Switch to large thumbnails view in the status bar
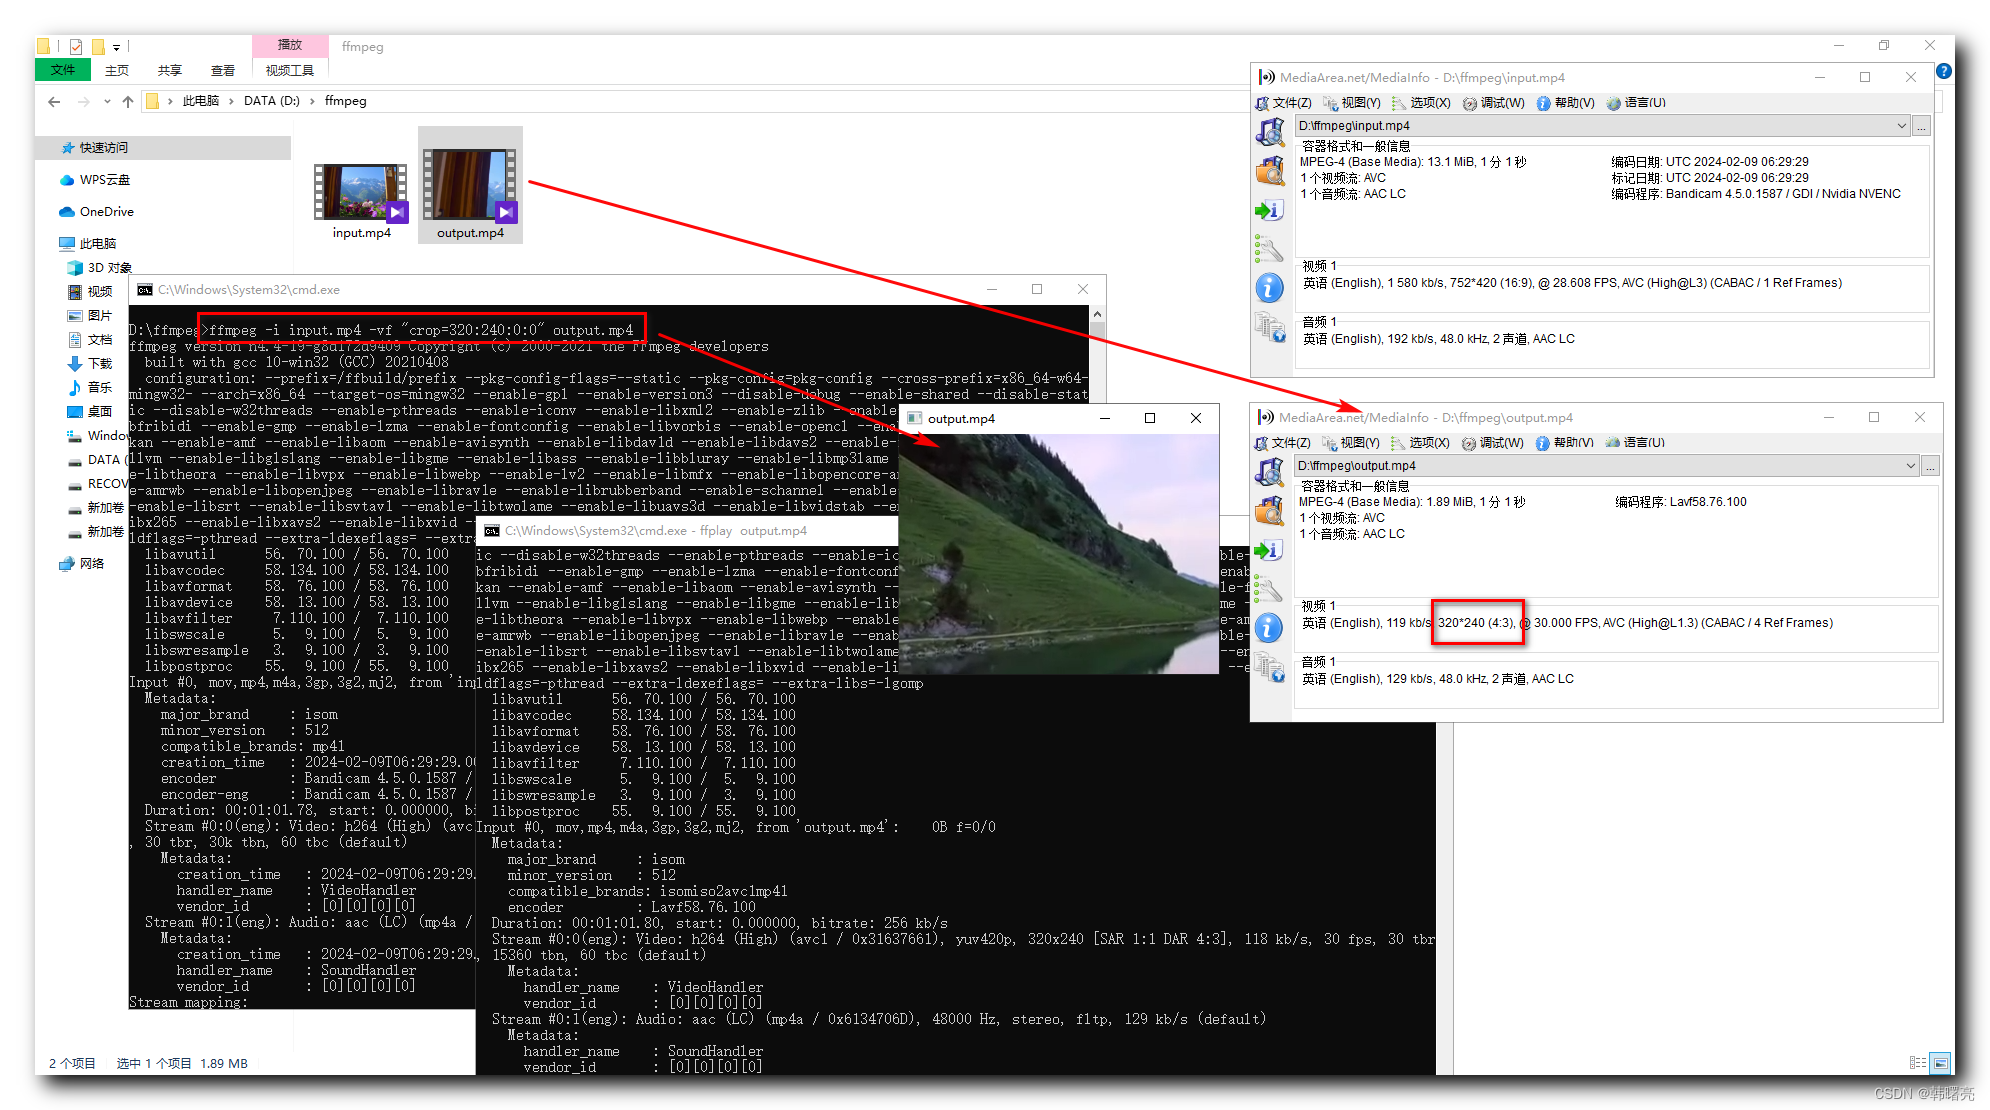The width and height of the screenshot is (1990, 1110). [x=1940, y=1062]
